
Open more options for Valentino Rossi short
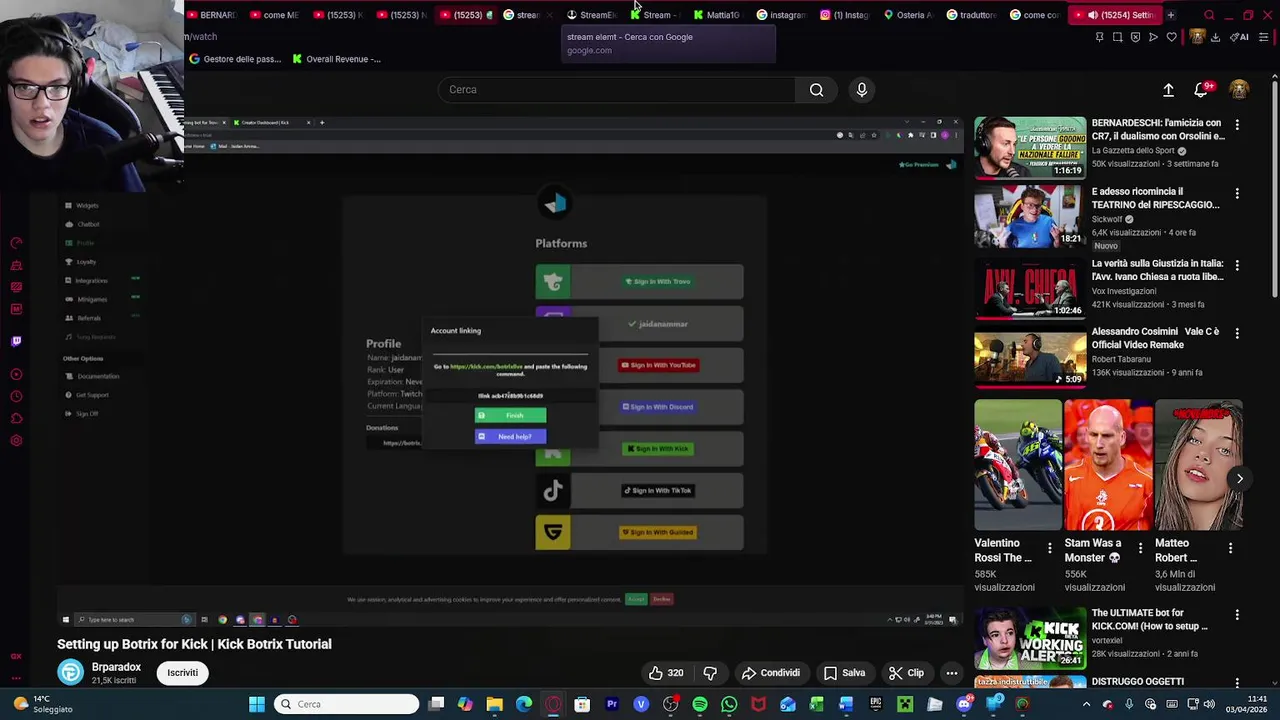(x=1049, y=548)
